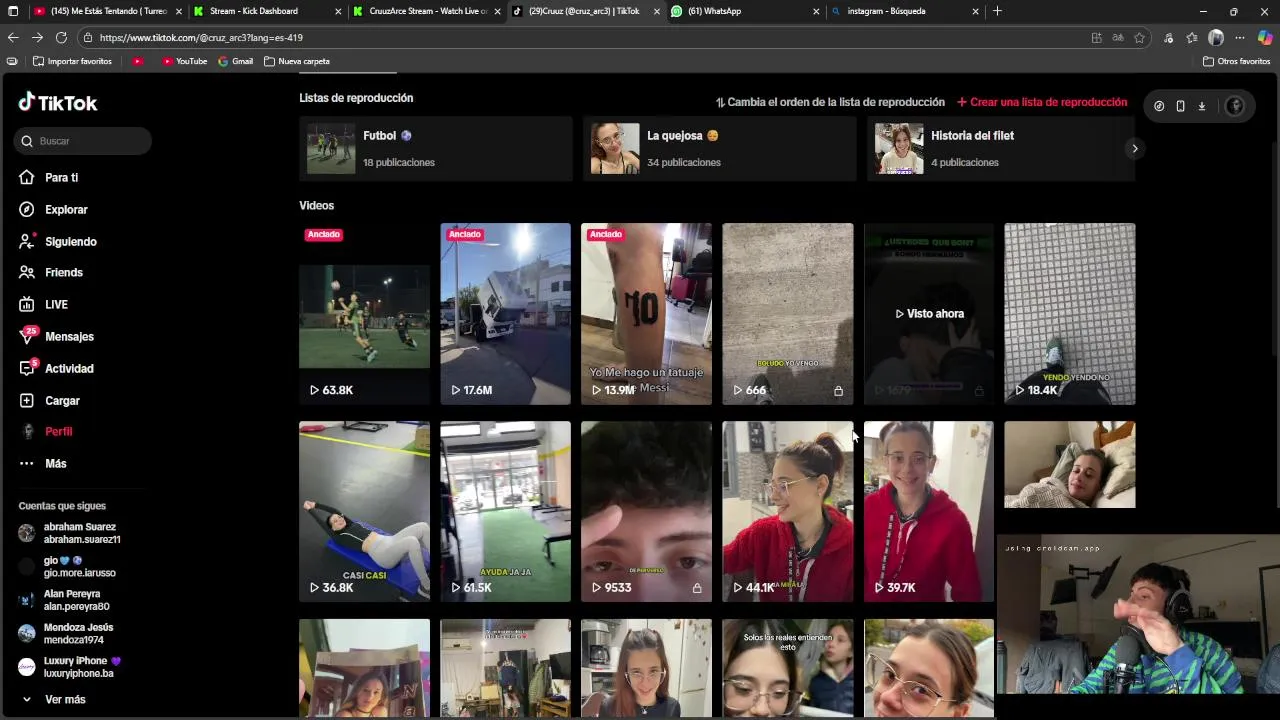
Task: Open Historia del filet playlist
Action: click(1001, 148)
